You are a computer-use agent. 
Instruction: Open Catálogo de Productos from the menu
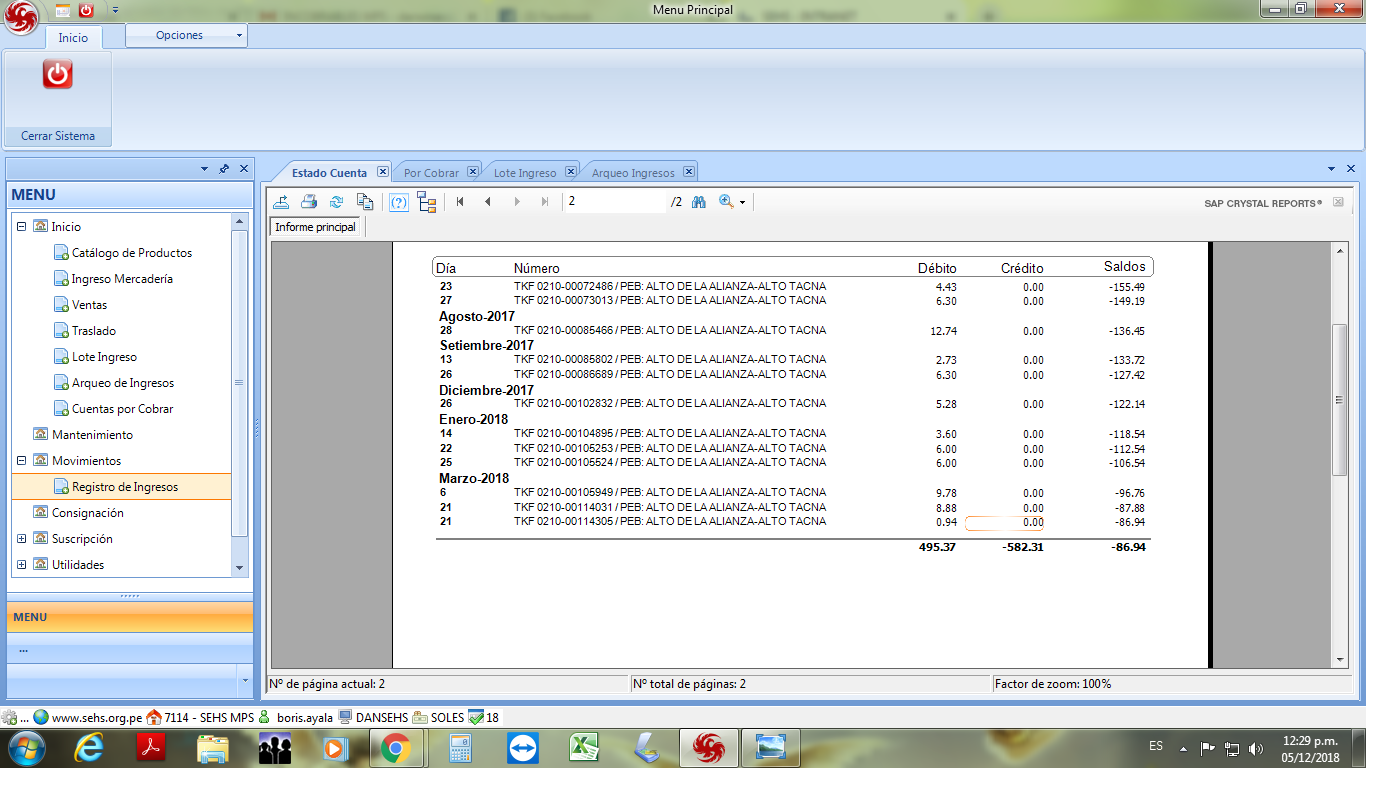point(131,253)
